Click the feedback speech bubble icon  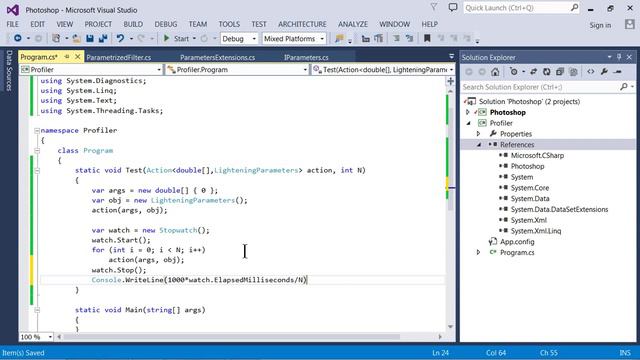(x=453, y=7)
